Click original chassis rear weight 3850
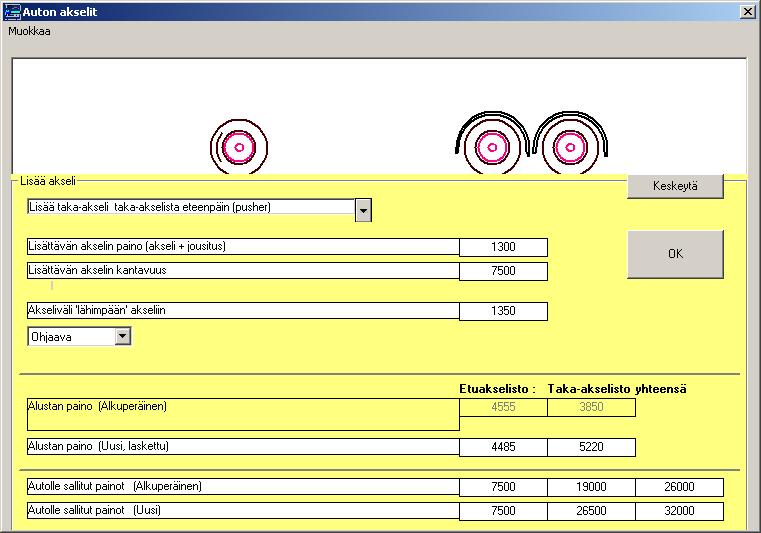Screen dimensions: 761x533 (591, 407)
